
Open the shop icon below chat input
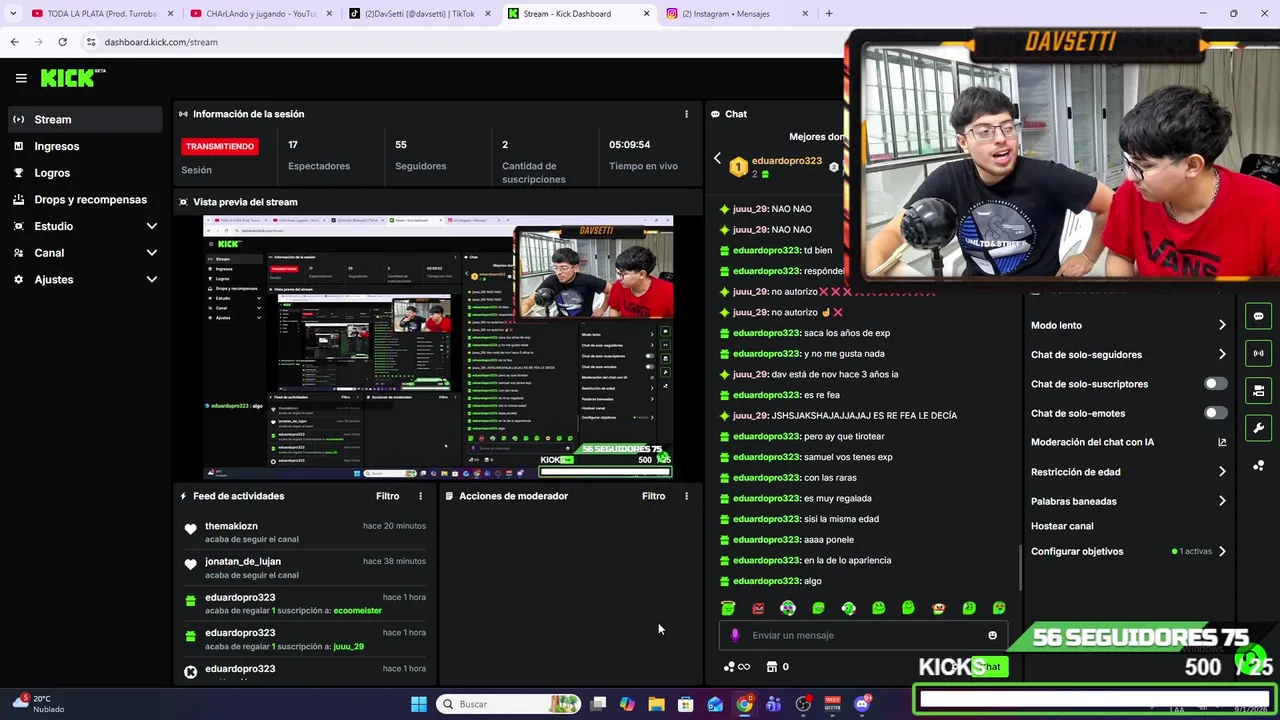(x=771, y=667)
